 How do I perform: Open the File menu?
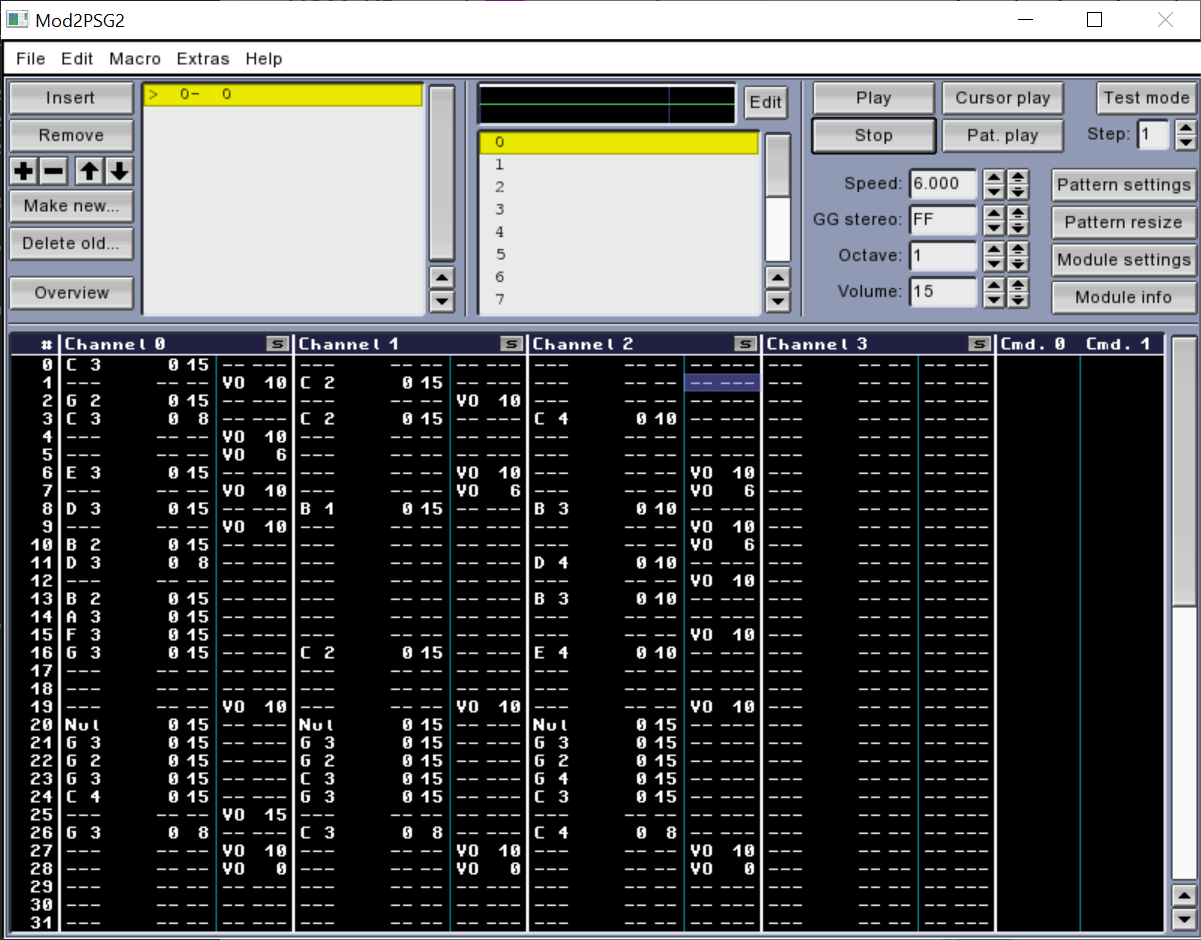coord(31,59)
